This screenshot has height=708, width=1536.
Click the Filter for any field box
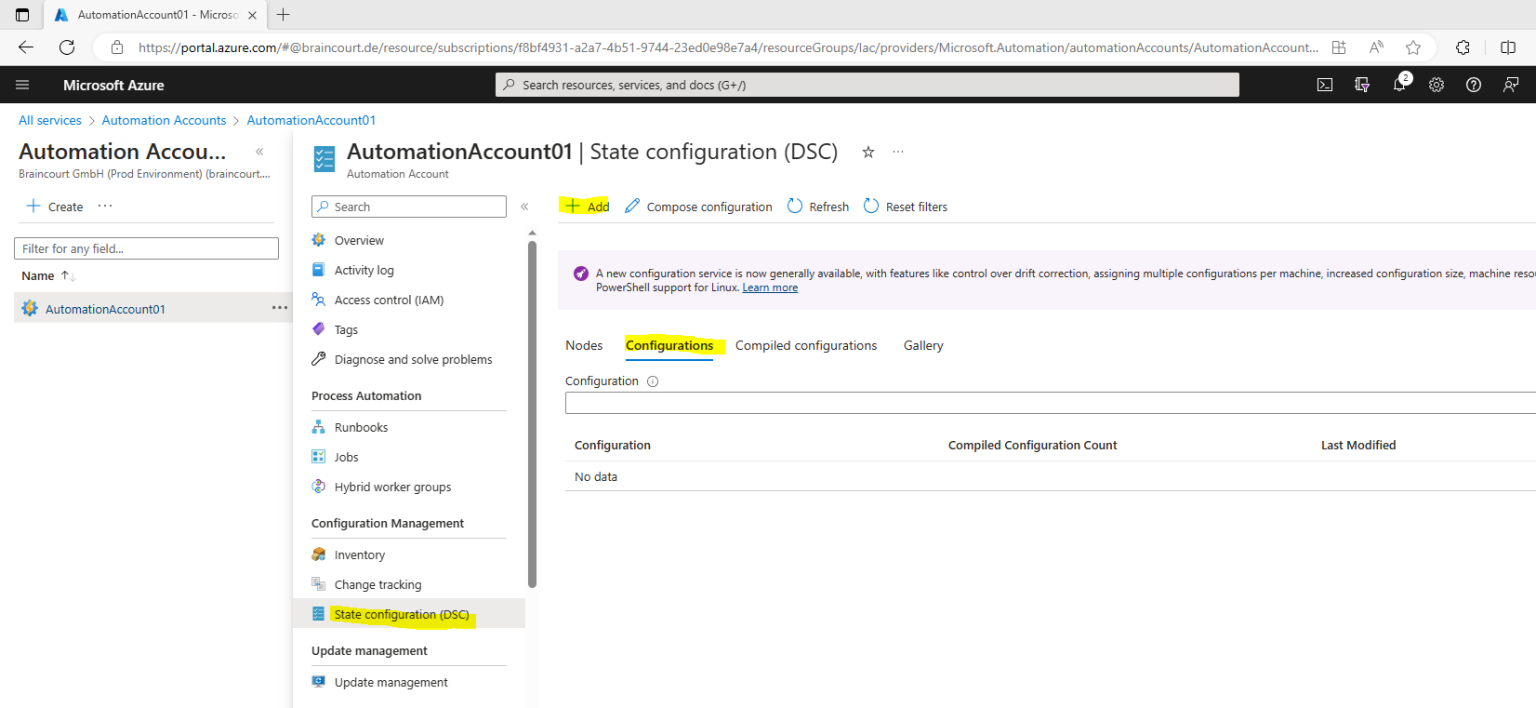tap(146, 247)
